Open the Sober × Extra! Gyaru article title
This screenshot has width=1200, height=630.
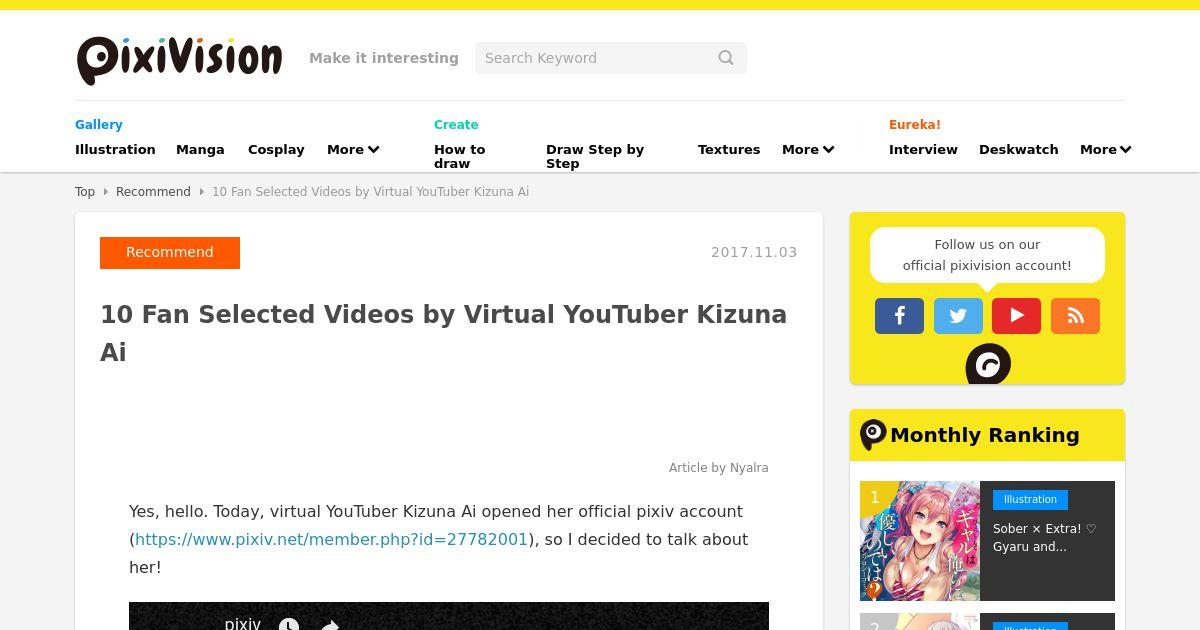(1045, 538)
